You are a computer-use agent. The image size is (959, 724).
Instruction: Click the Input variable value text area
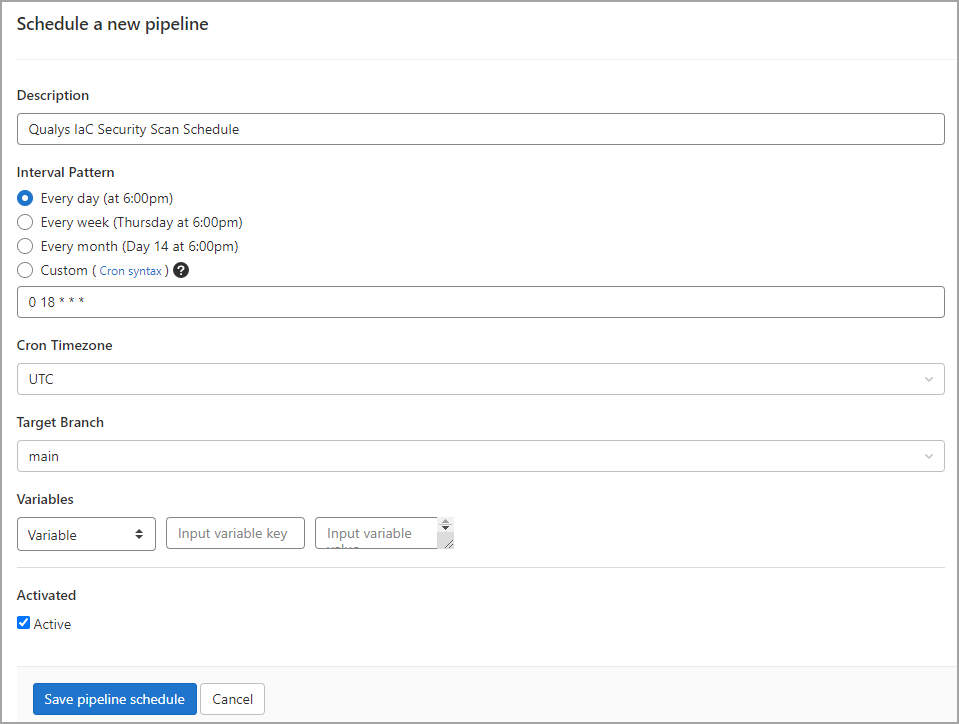(376, 533)
